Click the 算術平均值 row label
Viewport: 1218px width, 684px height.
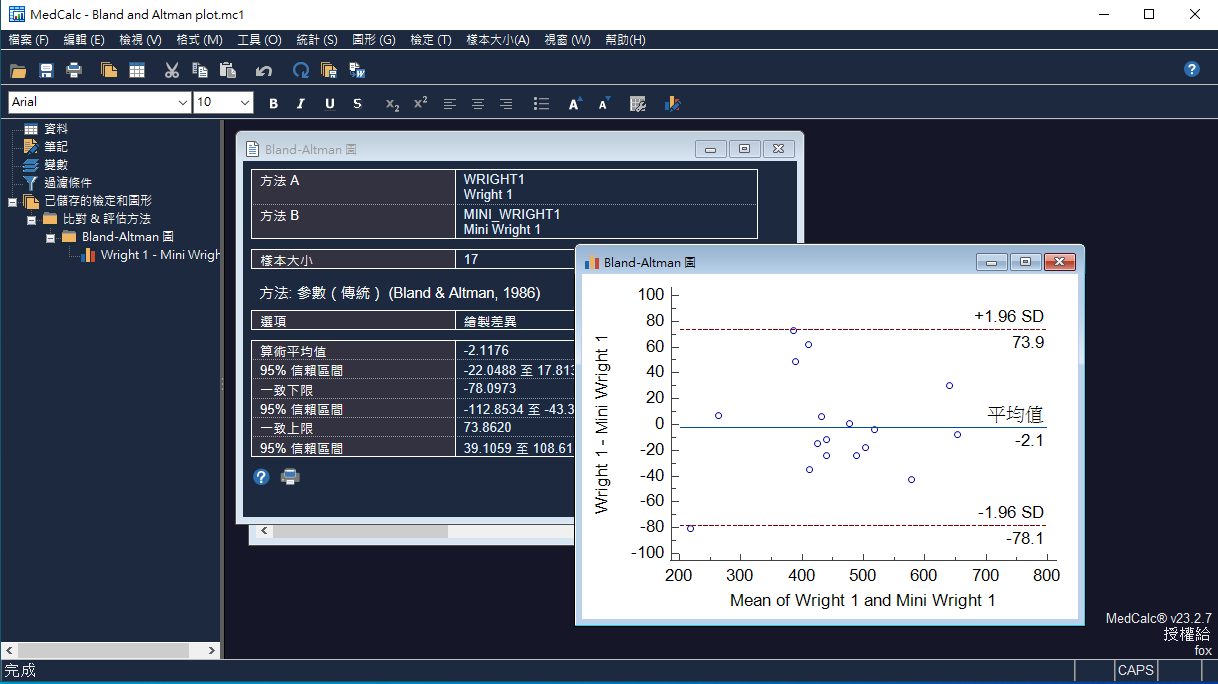pyautogui.click(x=293, y=351)
